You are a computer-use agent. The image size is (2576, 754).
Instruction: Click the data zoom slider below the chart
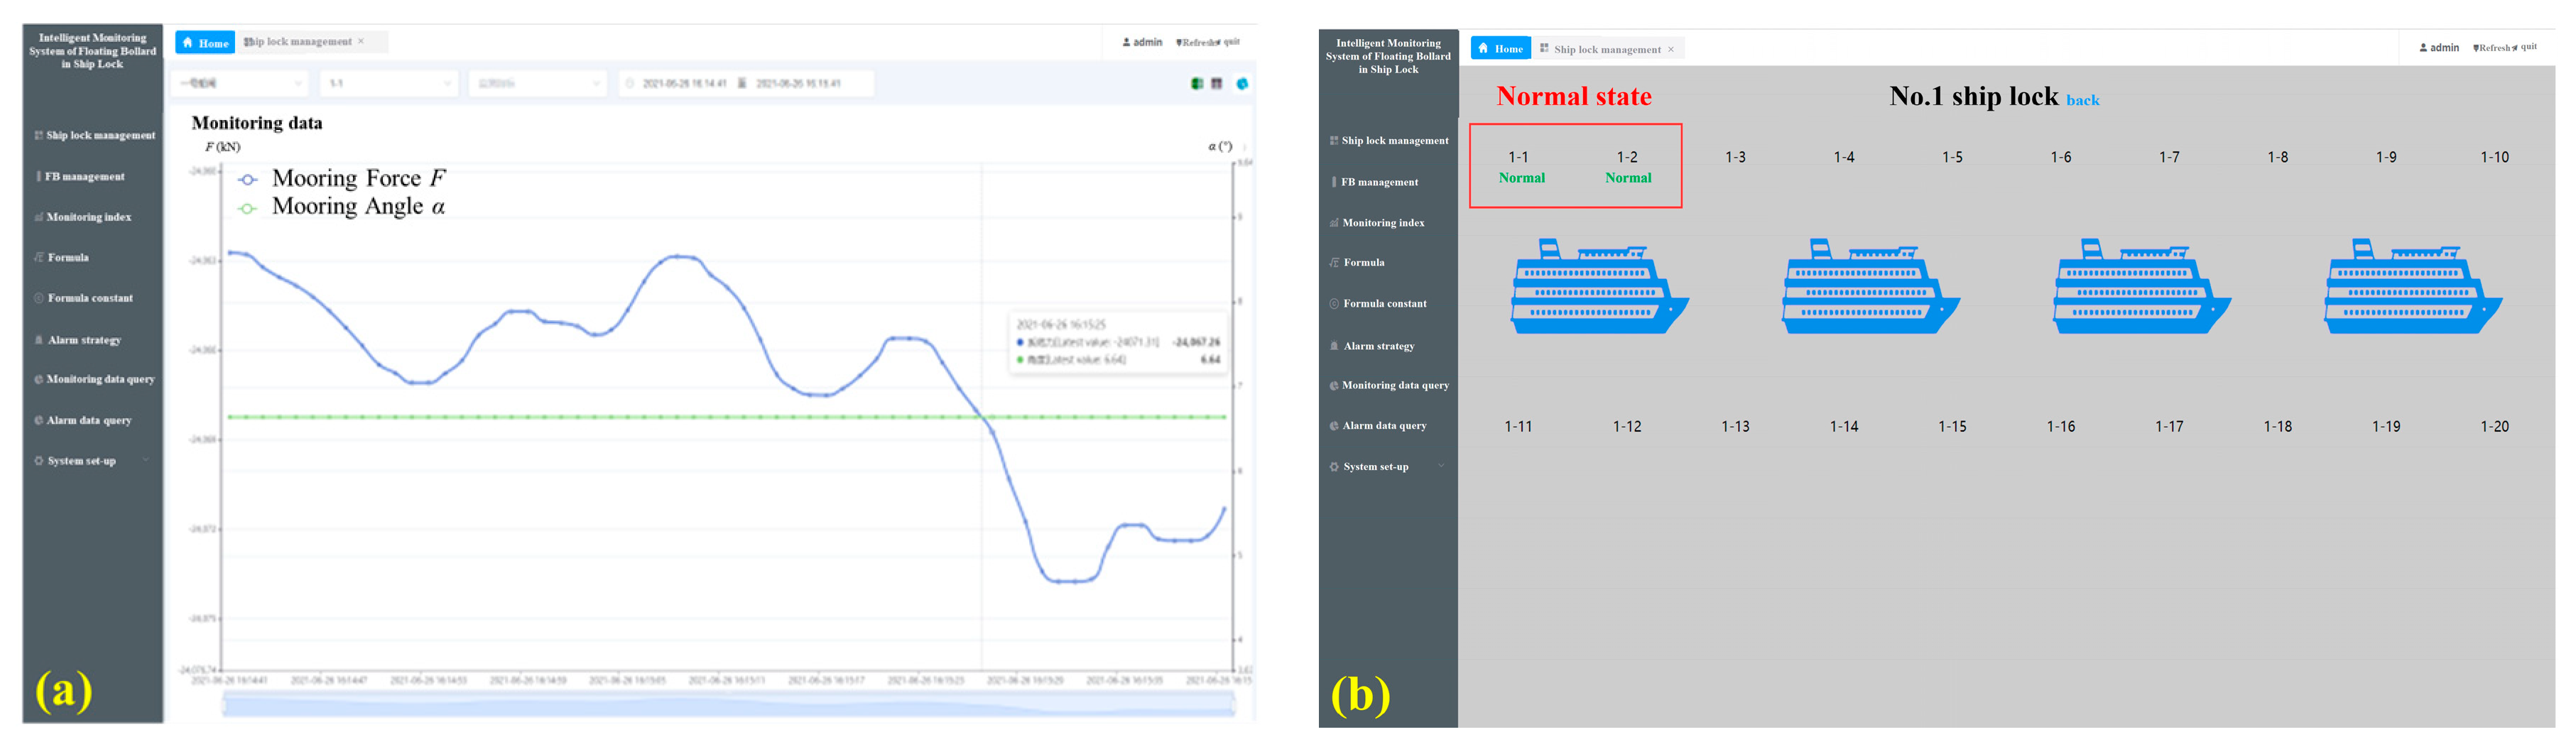[728, 706]
